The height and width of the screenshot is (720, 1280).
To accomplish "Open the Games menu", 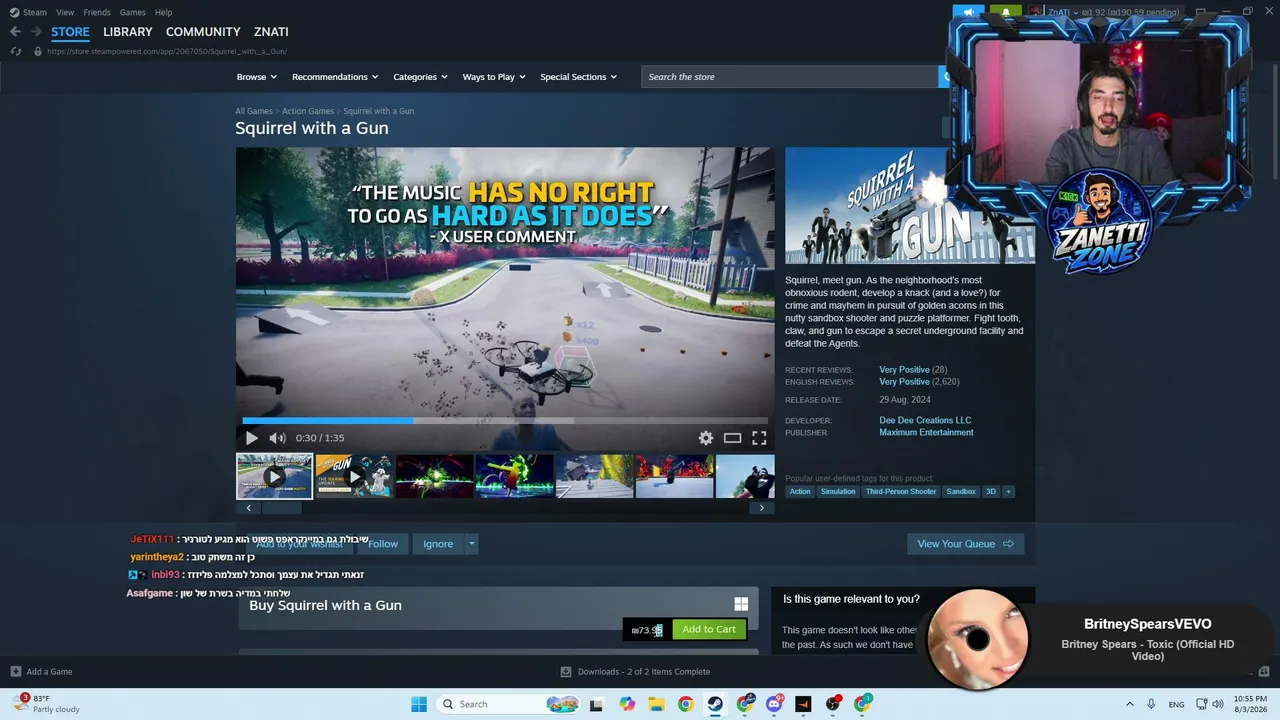I will [133, 12].
